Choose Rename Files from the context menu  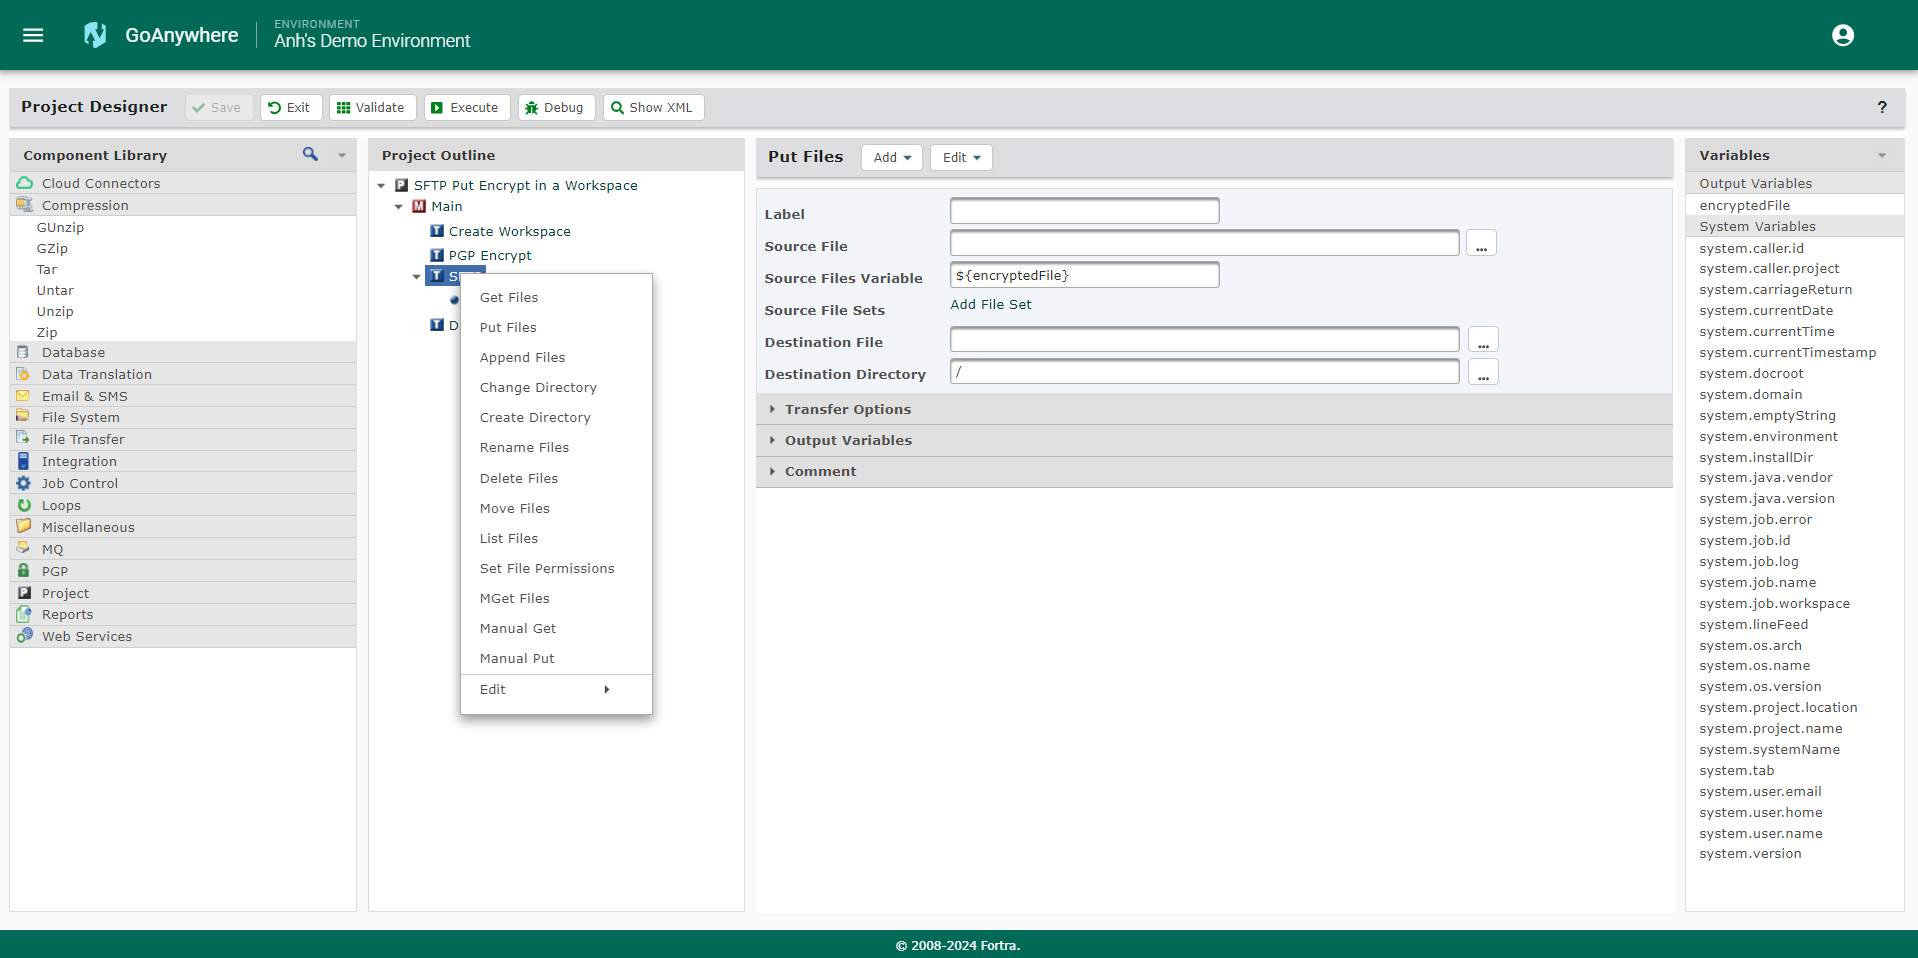(524, 448)
